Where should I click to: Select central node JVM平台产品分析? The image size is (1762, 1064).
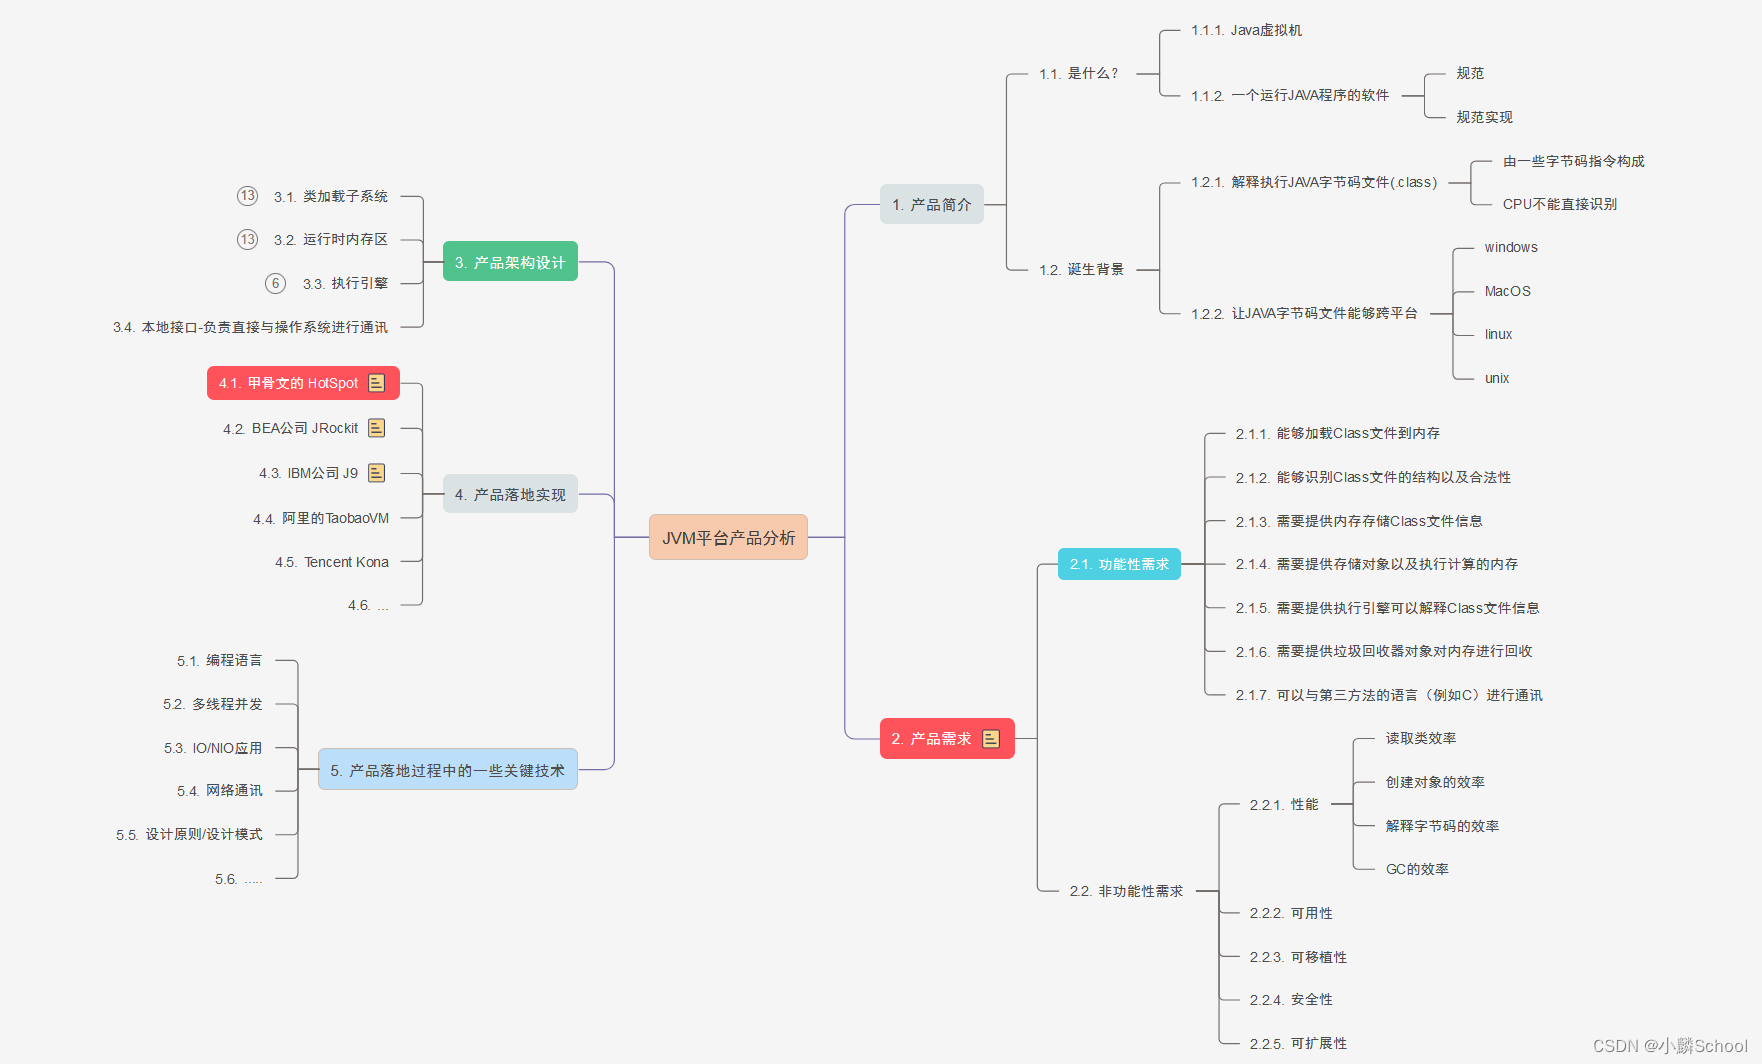tap(728, 537)
